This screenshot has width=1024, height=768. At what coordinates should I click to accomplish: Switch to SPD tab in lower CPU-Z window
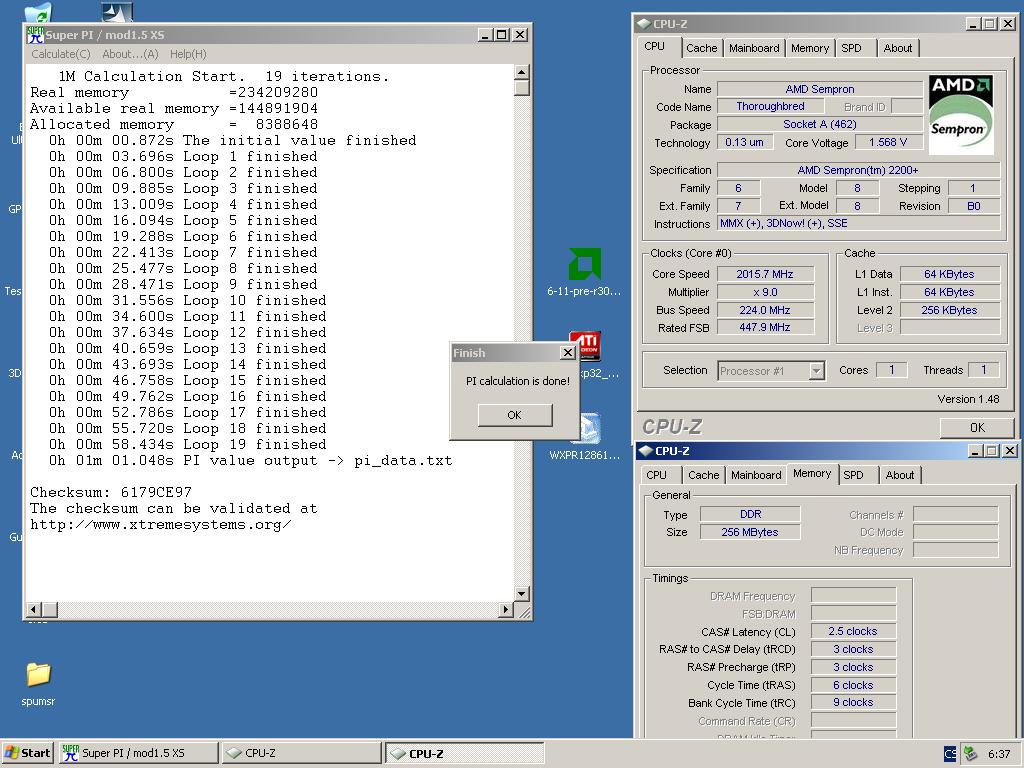point(853,475)
